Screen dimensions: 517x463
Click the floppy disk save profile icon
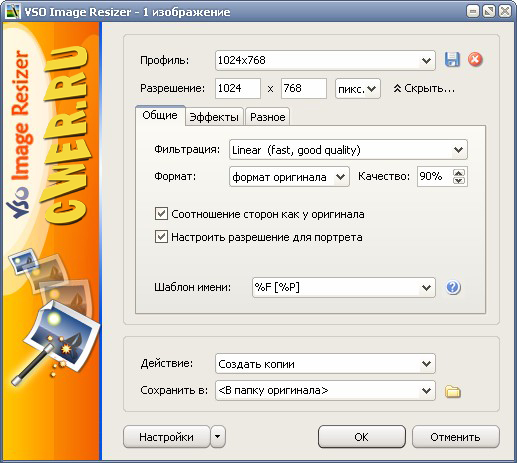click(x=452, y=60)
